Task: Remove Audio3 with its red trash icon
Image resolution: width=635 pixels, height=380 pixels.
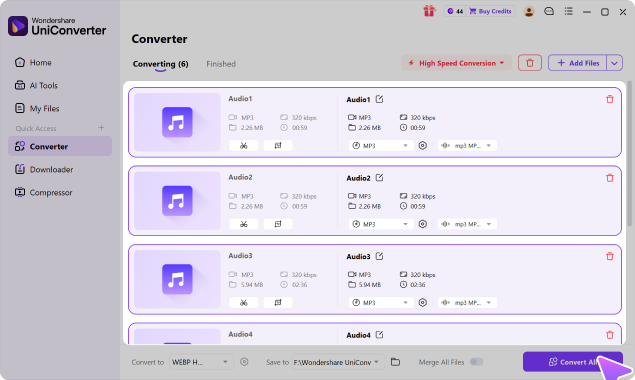Action: [x=609, y=256]
